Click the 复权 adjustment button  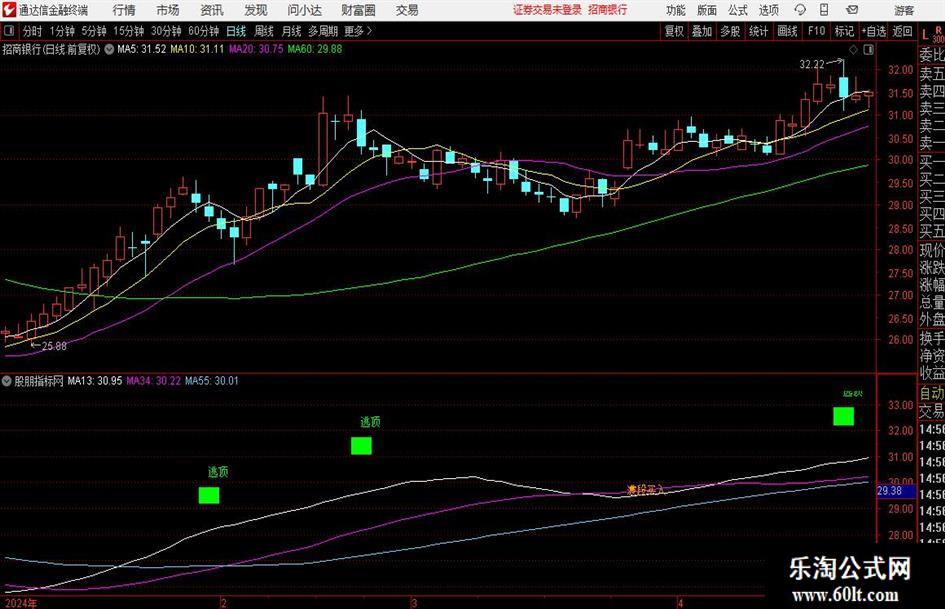pos(674,31)
